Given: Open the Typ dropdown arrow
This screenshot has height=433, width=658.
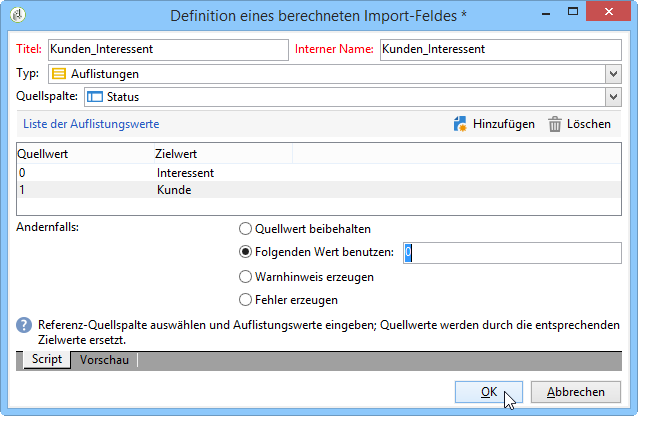Looking at the screenshot, I should click(x=613, y=74).
